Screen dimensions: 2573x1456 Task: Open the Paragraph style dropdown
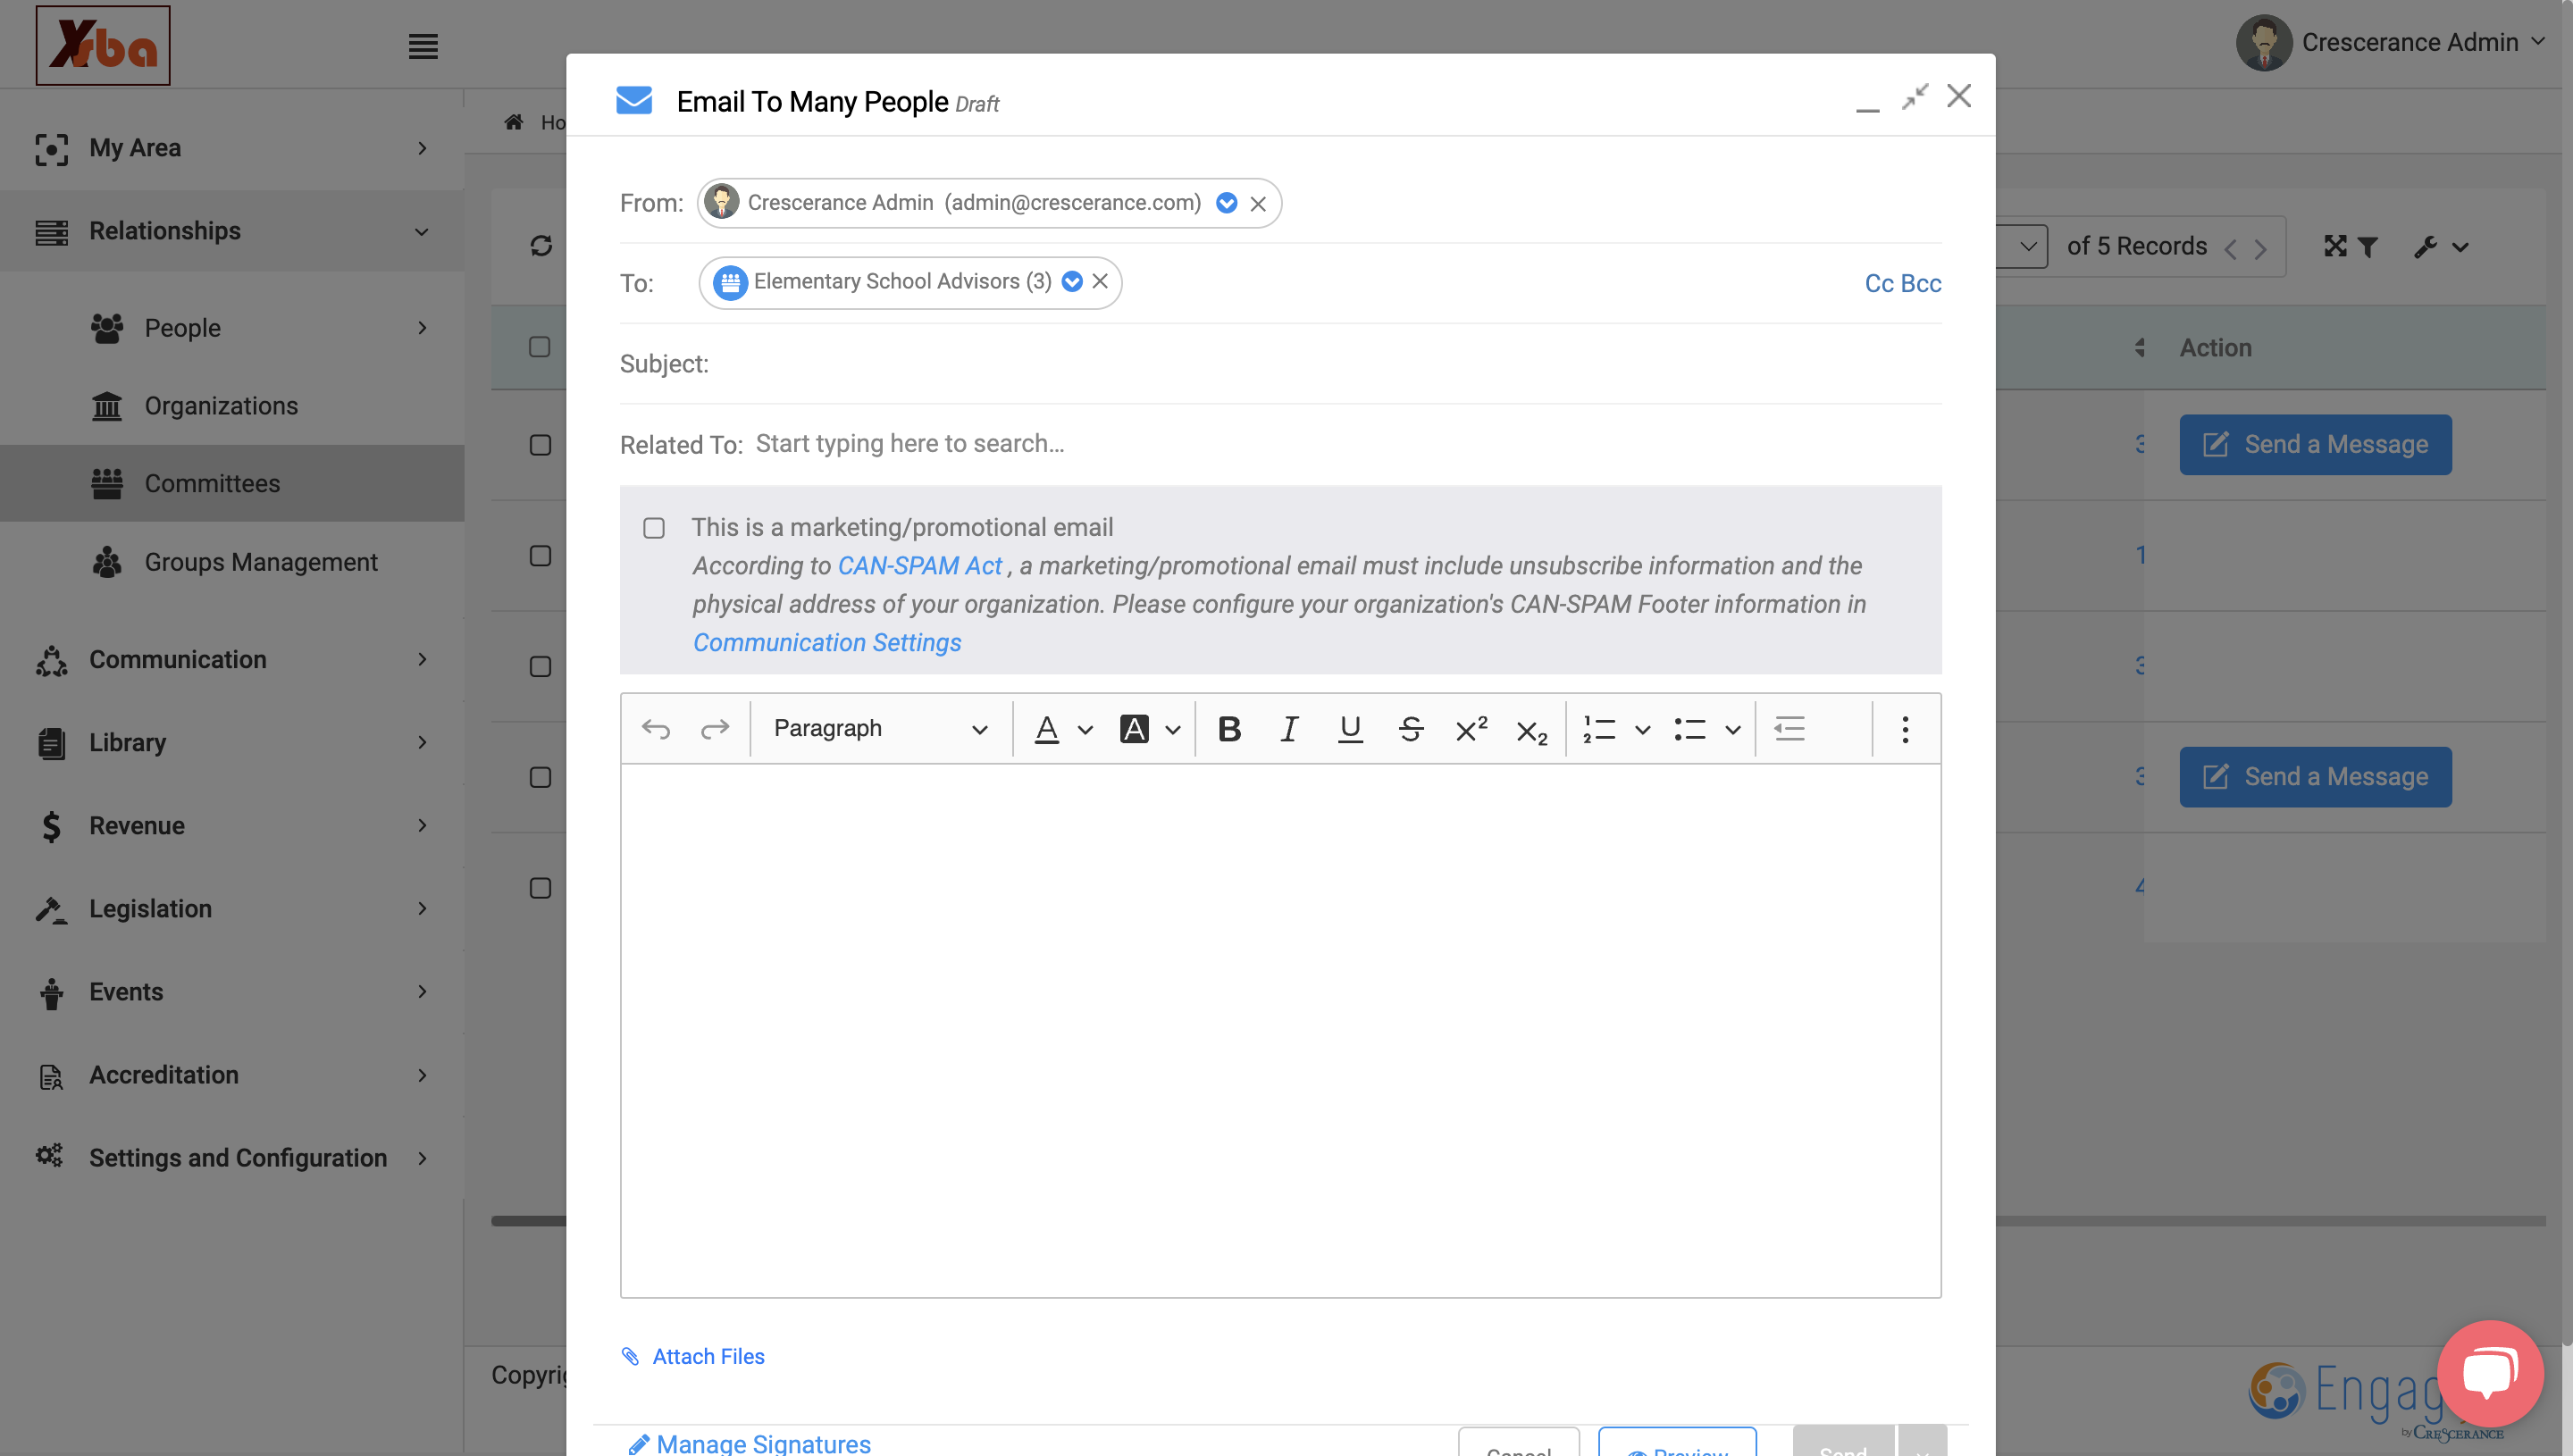coord(880,729)
